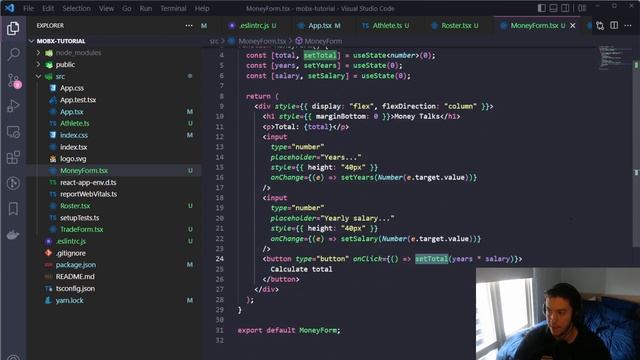Toggle secondary side bar layout button
The width and height of the screenshot is (640, 360).
tap(565, 8)
